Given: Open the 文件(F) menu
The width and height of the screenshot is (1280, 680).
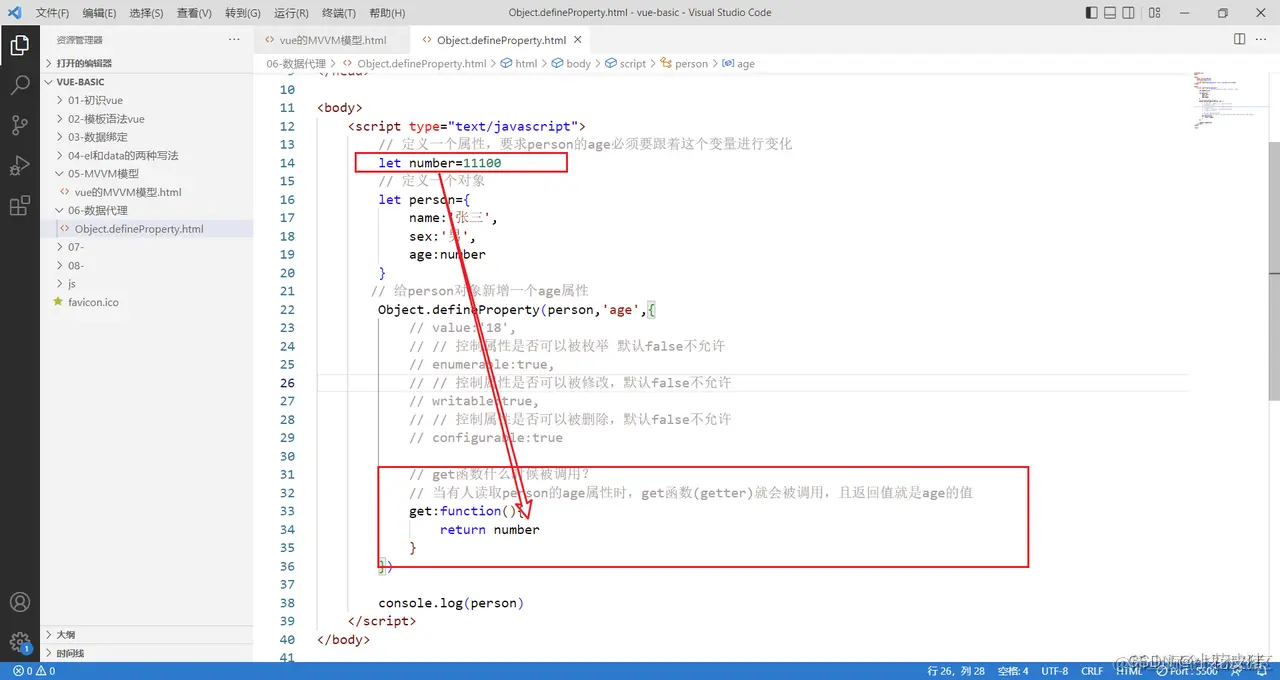Looking at the screenshot, I should point(52,13).
